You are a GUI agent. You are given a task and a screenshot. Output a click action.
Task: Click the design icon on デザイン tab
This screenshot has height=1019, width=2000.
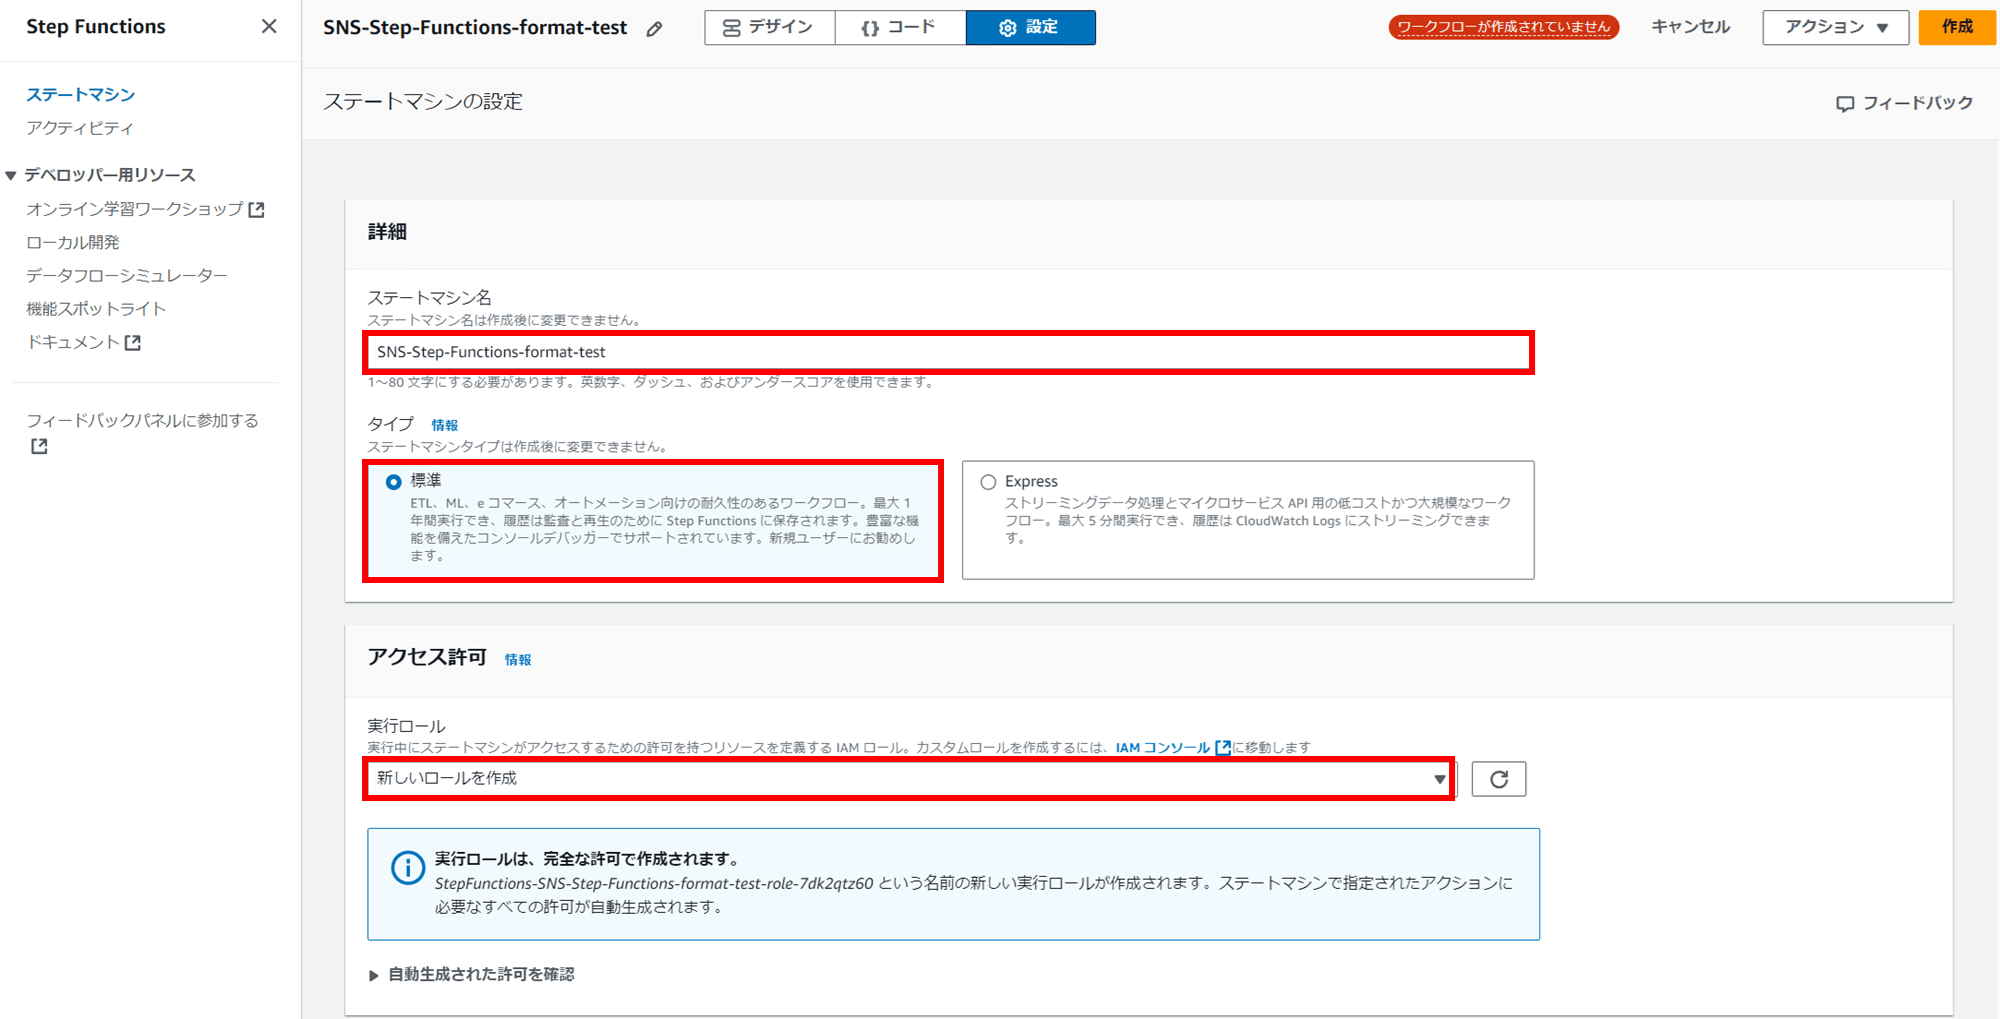click(732, 28)
